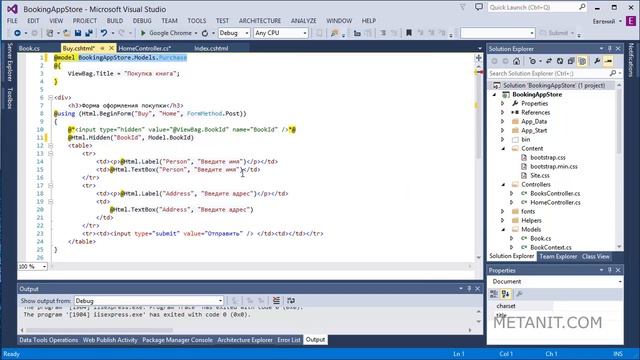Toggle the pin on Buy.cshtml tab

102,48
